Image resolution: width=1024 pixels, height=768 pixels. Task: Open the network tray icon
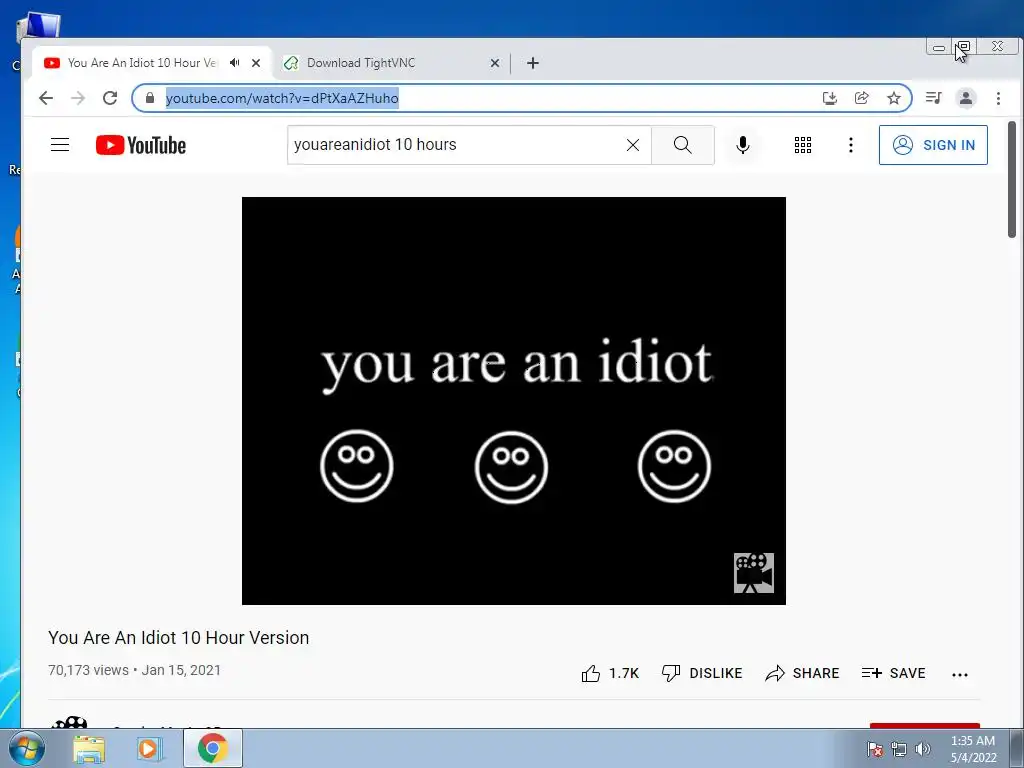[899, 749]
